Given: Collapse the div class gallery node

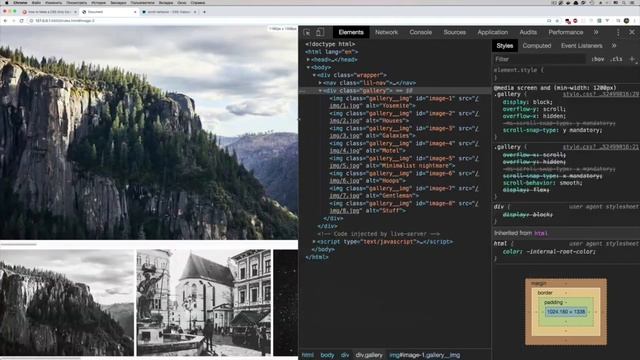Looking at the screenshot, I should (320, 91).
